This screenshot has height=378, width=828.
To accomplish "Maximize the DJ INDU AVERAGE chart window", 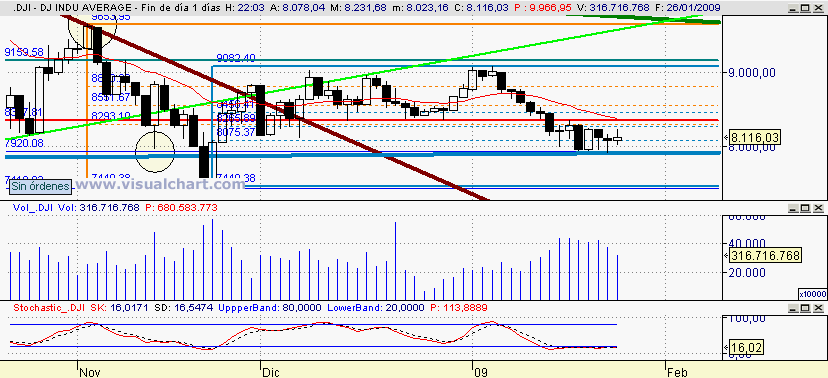I will coord(805,8).
